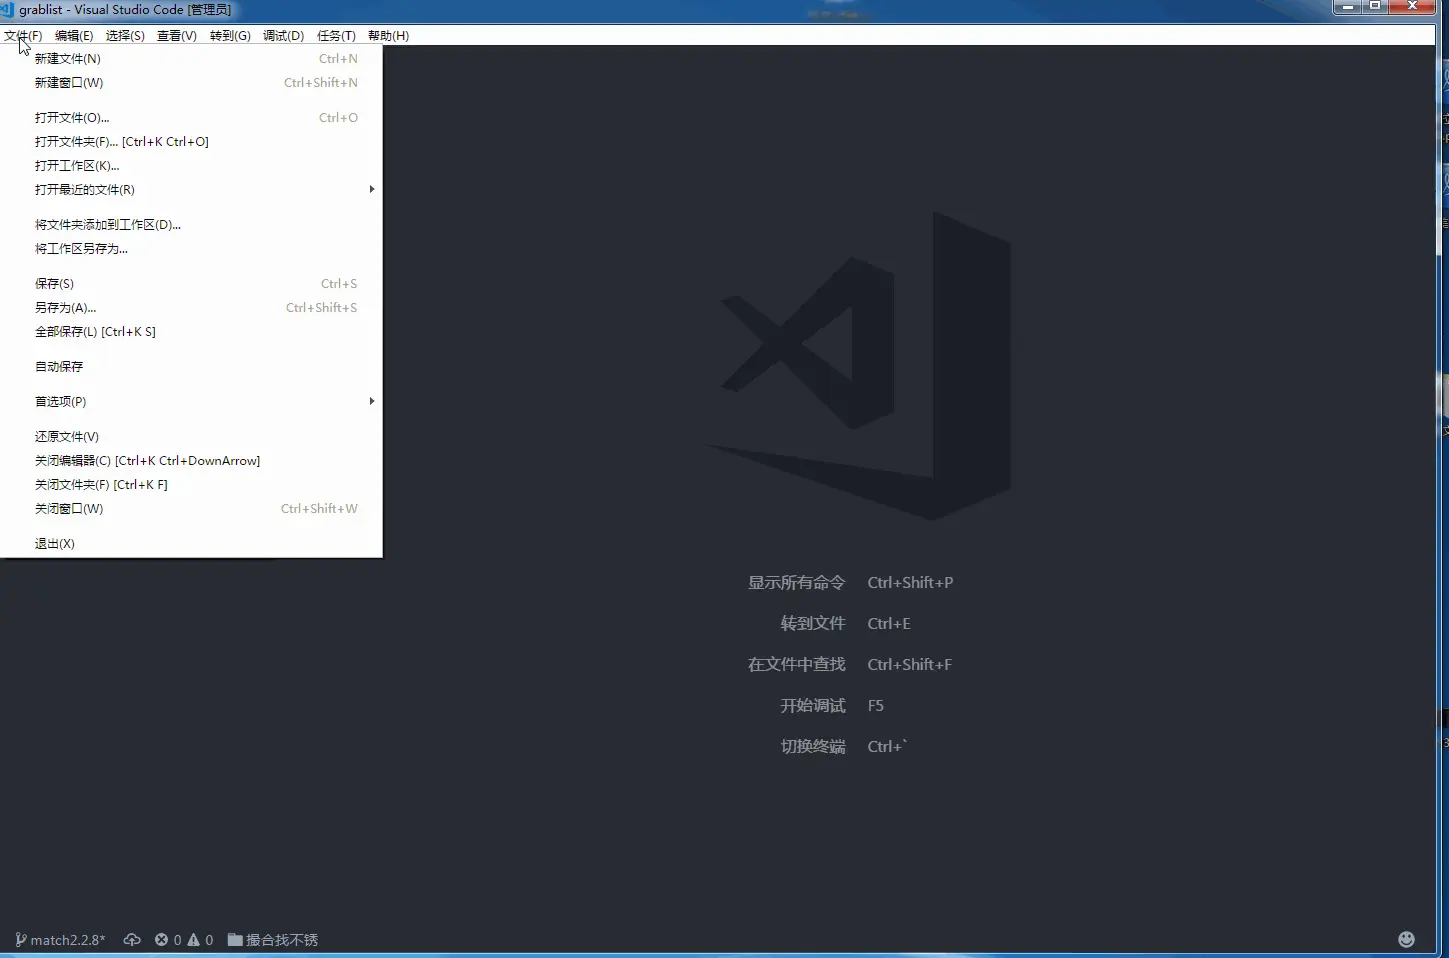The image size is (1449, 958).
Task: Choose 退出(X) to exit VS Code
Action: 191,544
